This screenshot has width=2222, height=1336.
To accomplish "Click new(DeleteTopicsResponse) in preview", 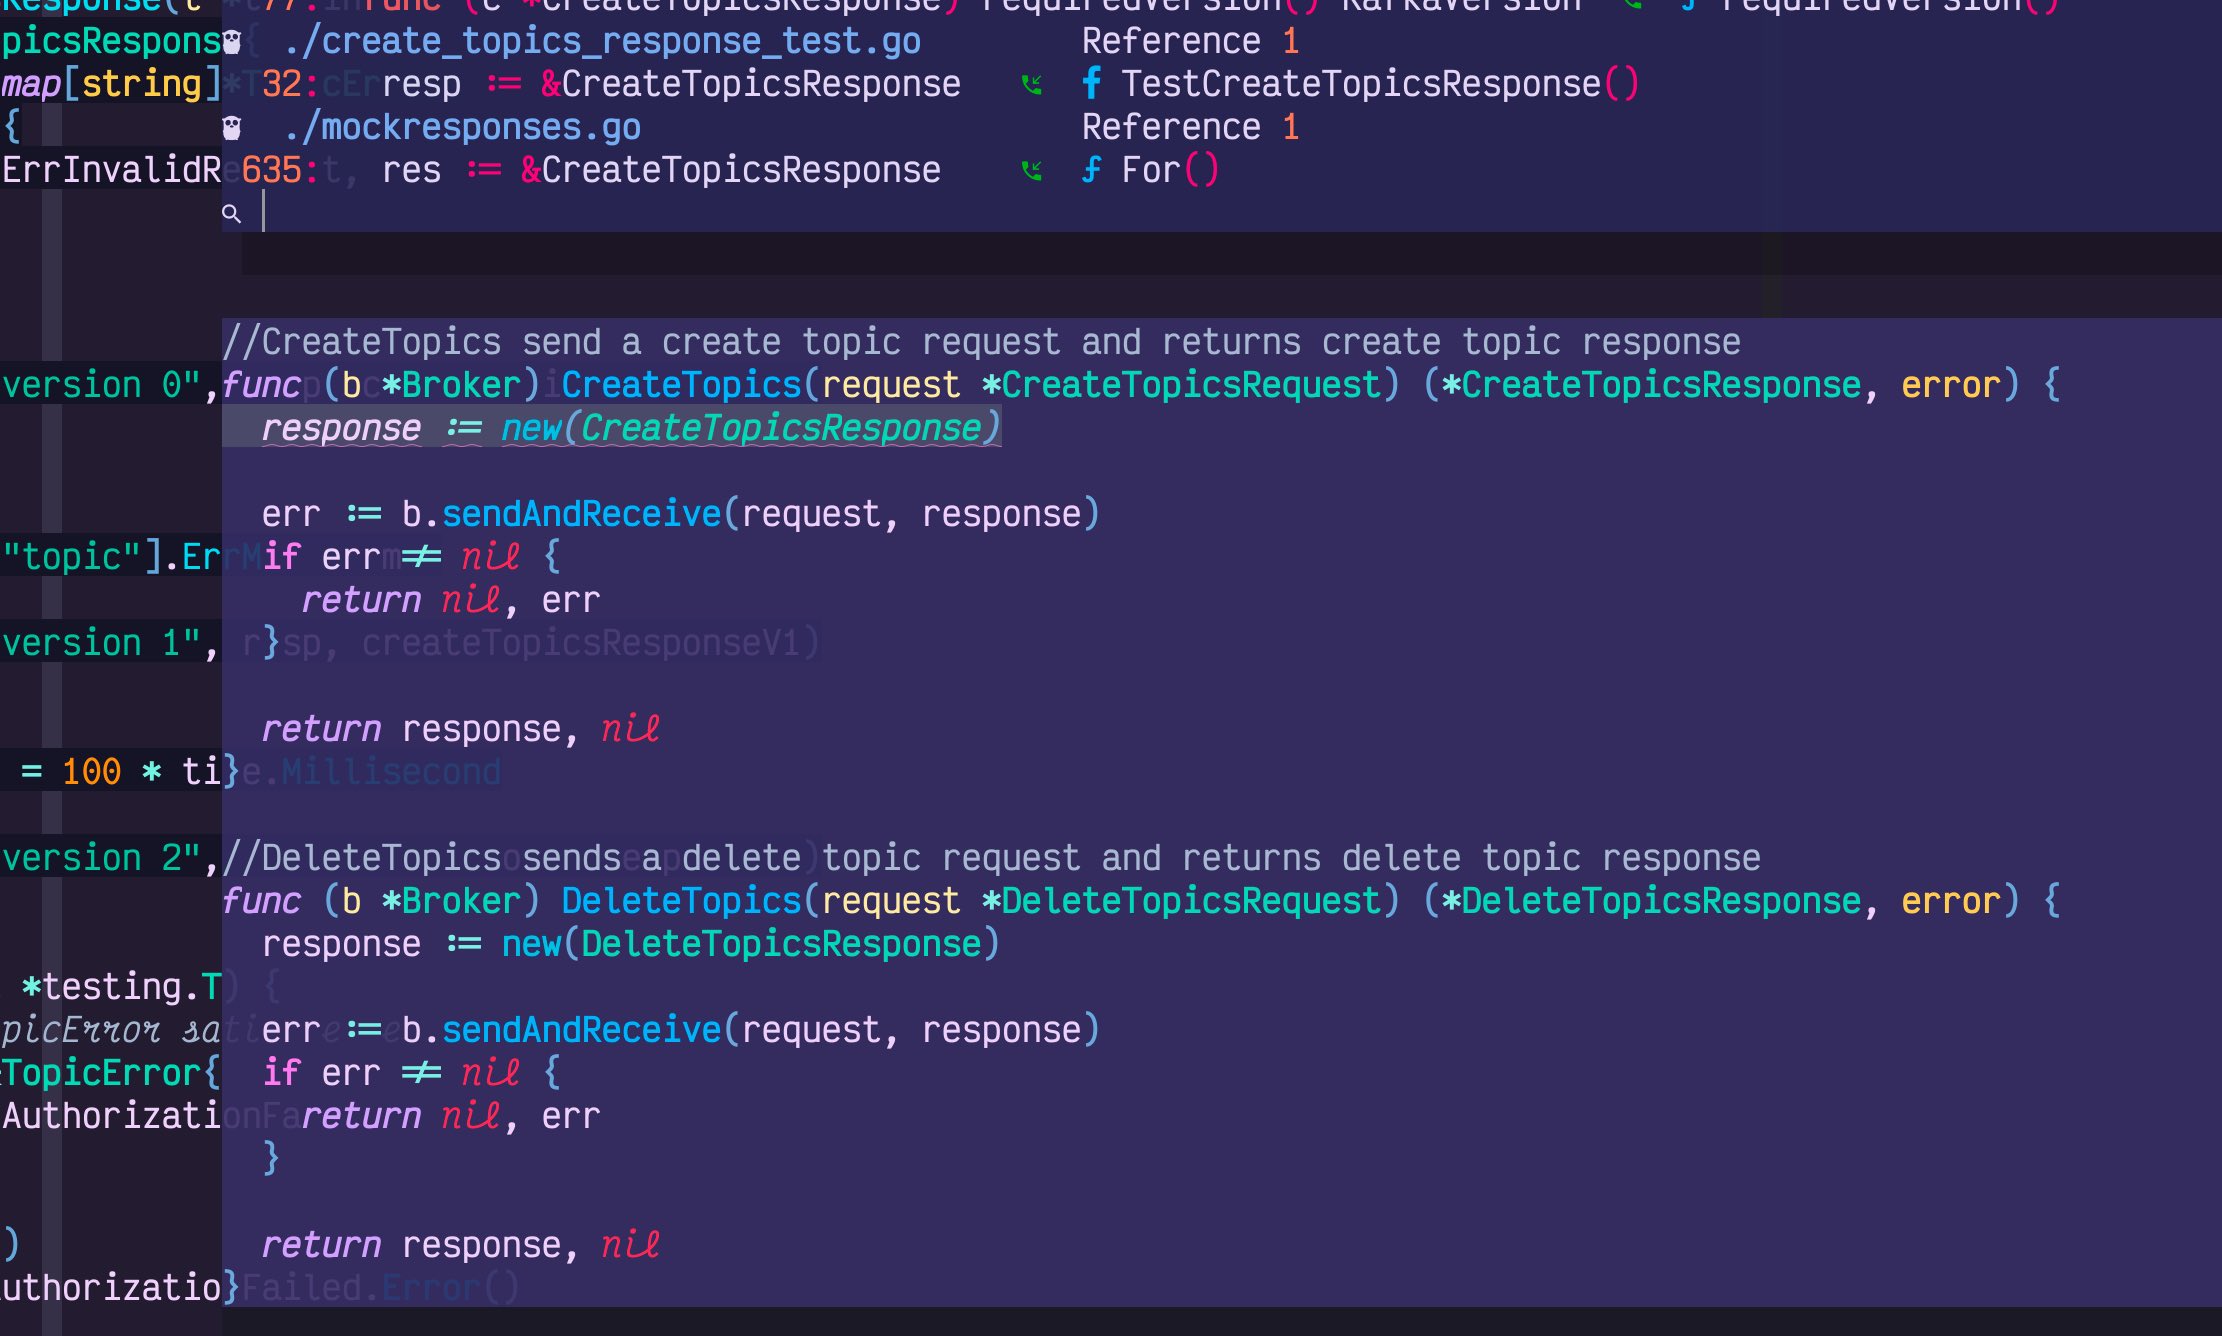I will tap(750, 944).
